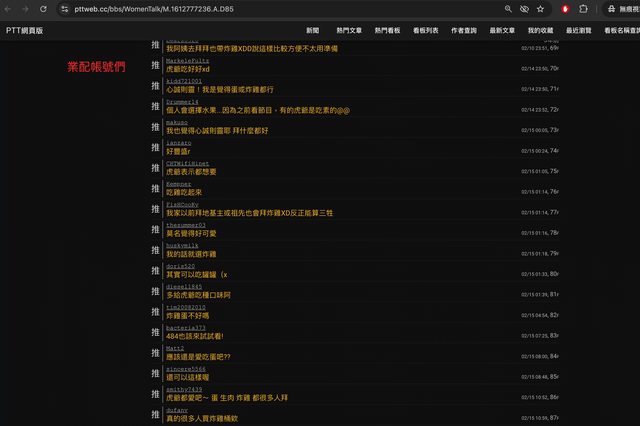Open the 新聞 menu item
640x426 pixels.
[x=313, y=31]
